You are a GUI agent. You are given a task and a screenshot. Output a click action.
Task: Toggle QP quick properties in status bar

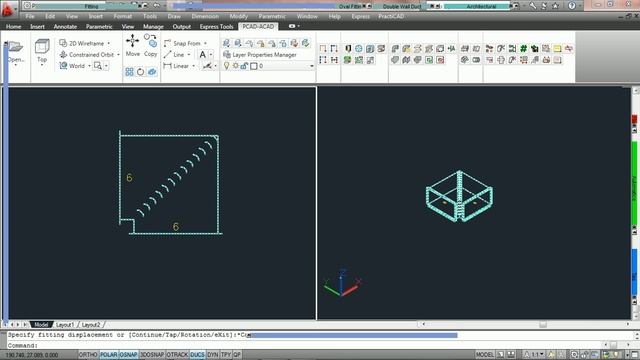click(237, 355)
